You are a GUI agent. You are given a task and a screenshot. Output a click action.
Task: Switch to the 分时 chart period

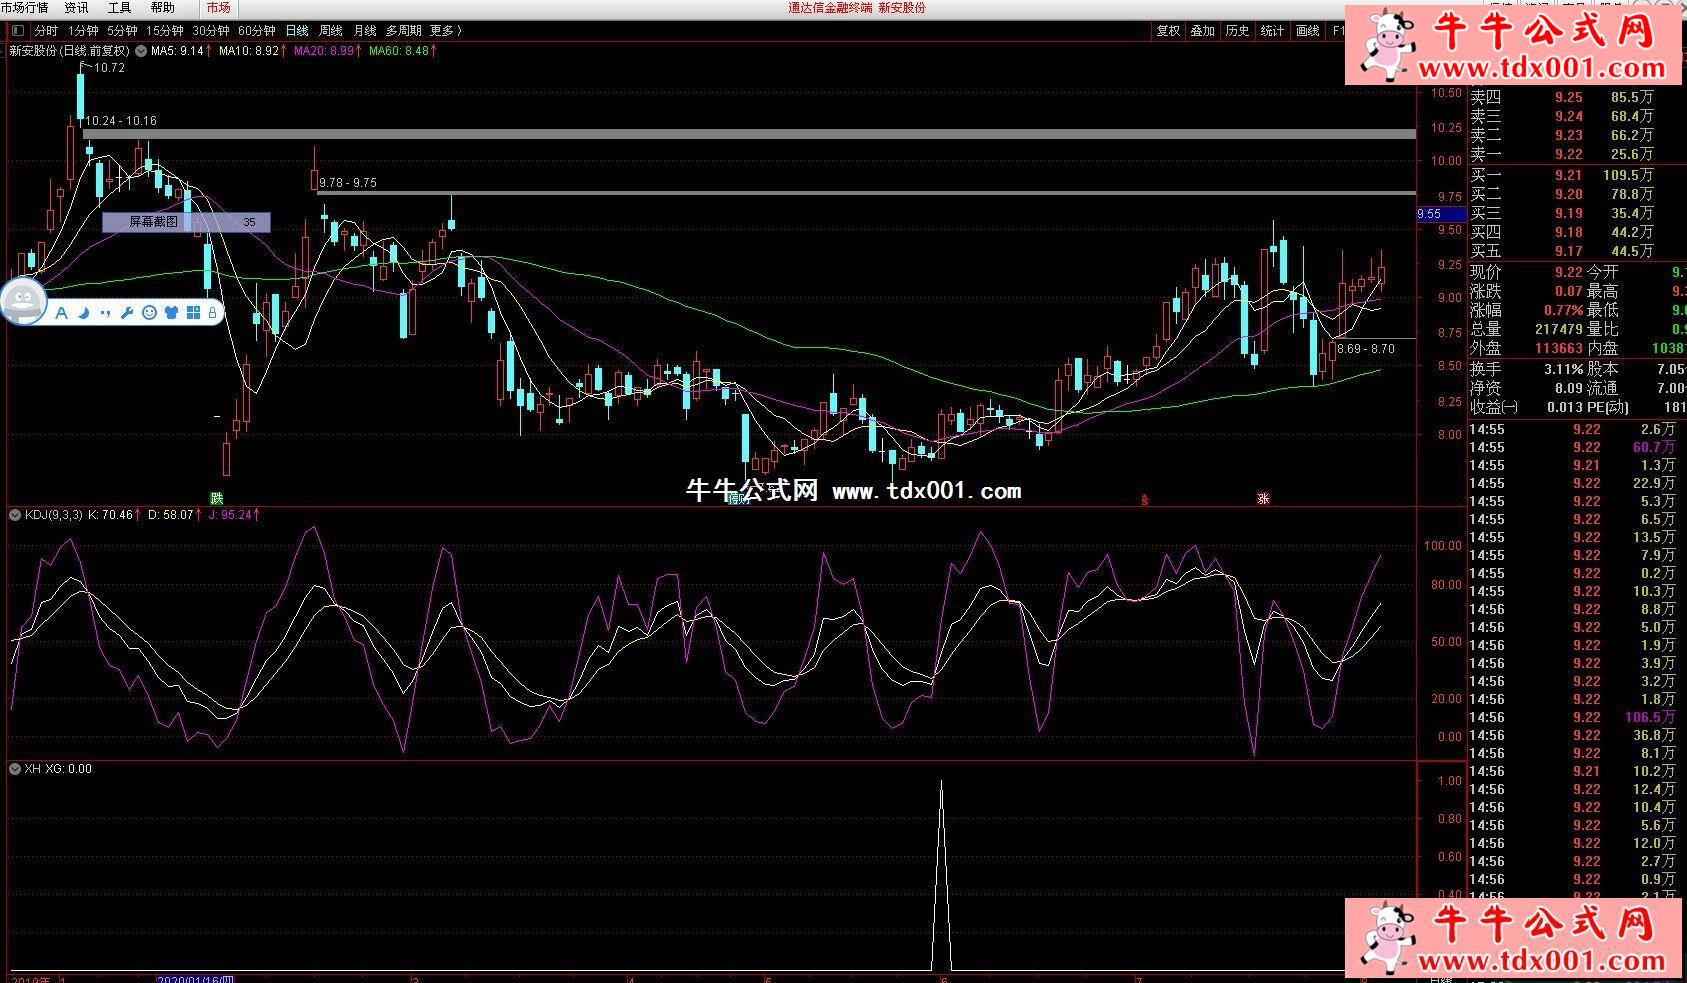click(x=46, y=31)
